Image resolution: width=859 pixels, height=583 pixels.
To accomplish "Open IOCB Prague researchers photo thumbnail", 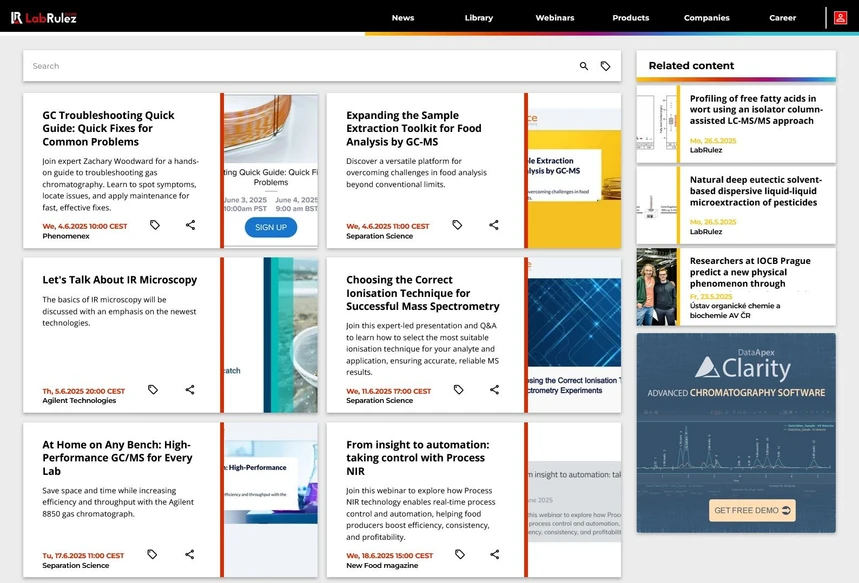I will (656, 287).
